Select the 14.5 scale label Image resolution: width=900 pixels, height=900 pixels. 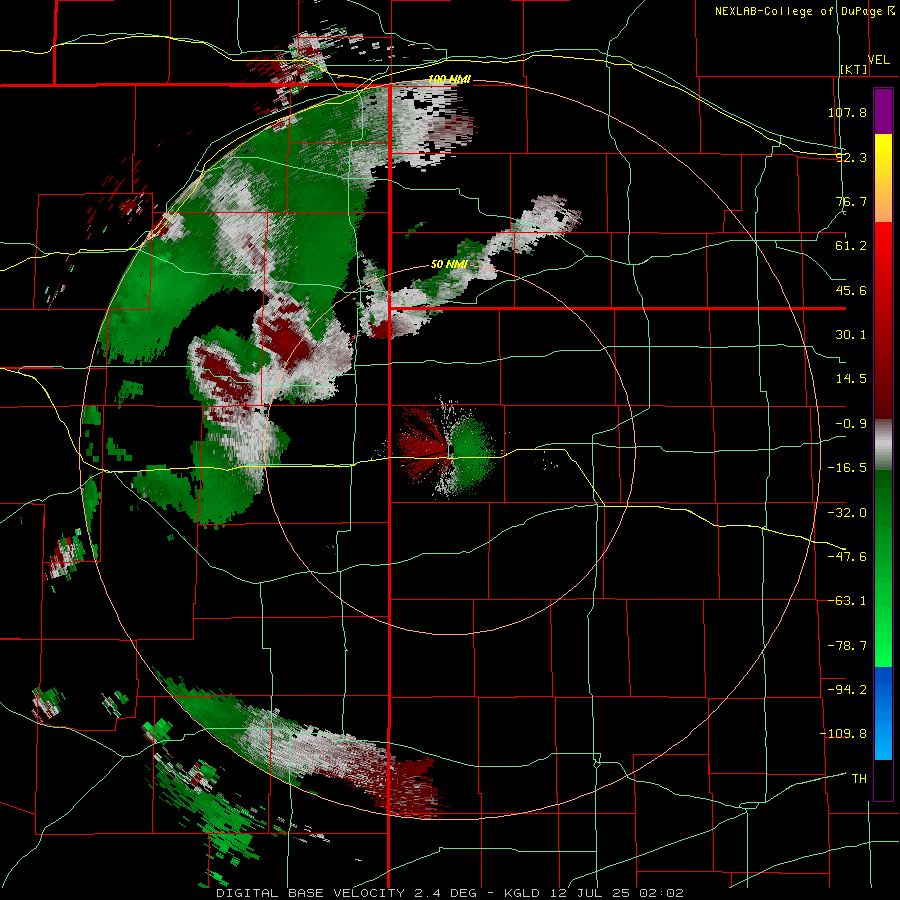point(851,379)
